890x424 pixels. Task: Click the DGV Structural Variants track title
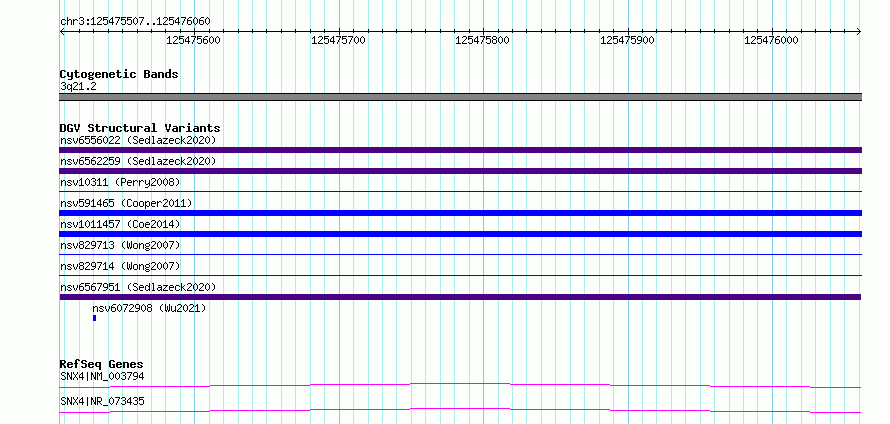140,128
